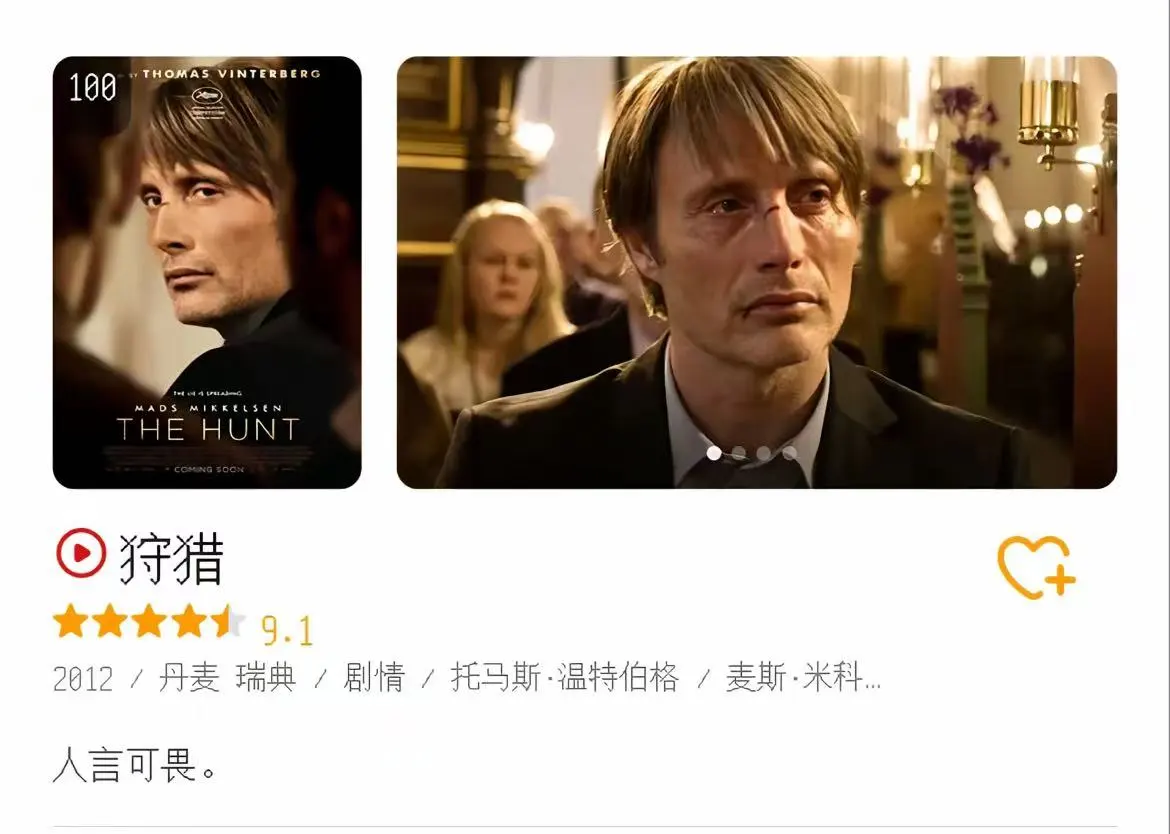The height and width of the screenshot is (834, 1170).
Task: Click the 狩猎 movie title
Action: pyautogui.click(x=172, y=558)
